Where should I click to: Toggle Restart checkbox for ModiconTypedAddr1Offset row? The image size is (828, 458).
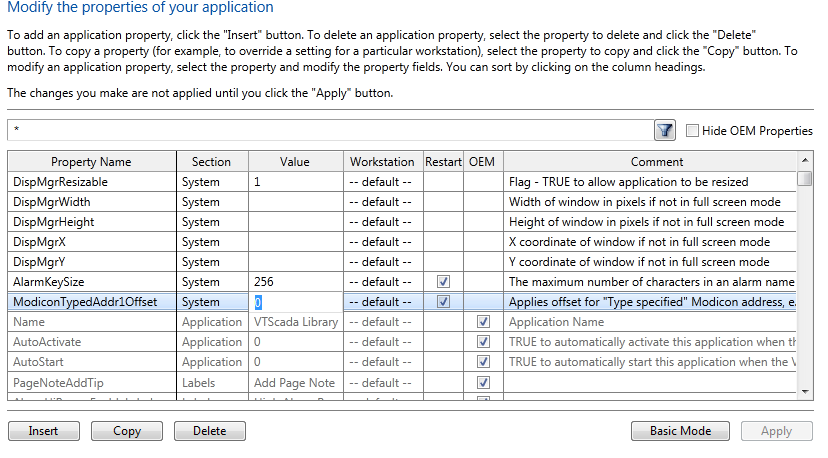coord(443,302)
